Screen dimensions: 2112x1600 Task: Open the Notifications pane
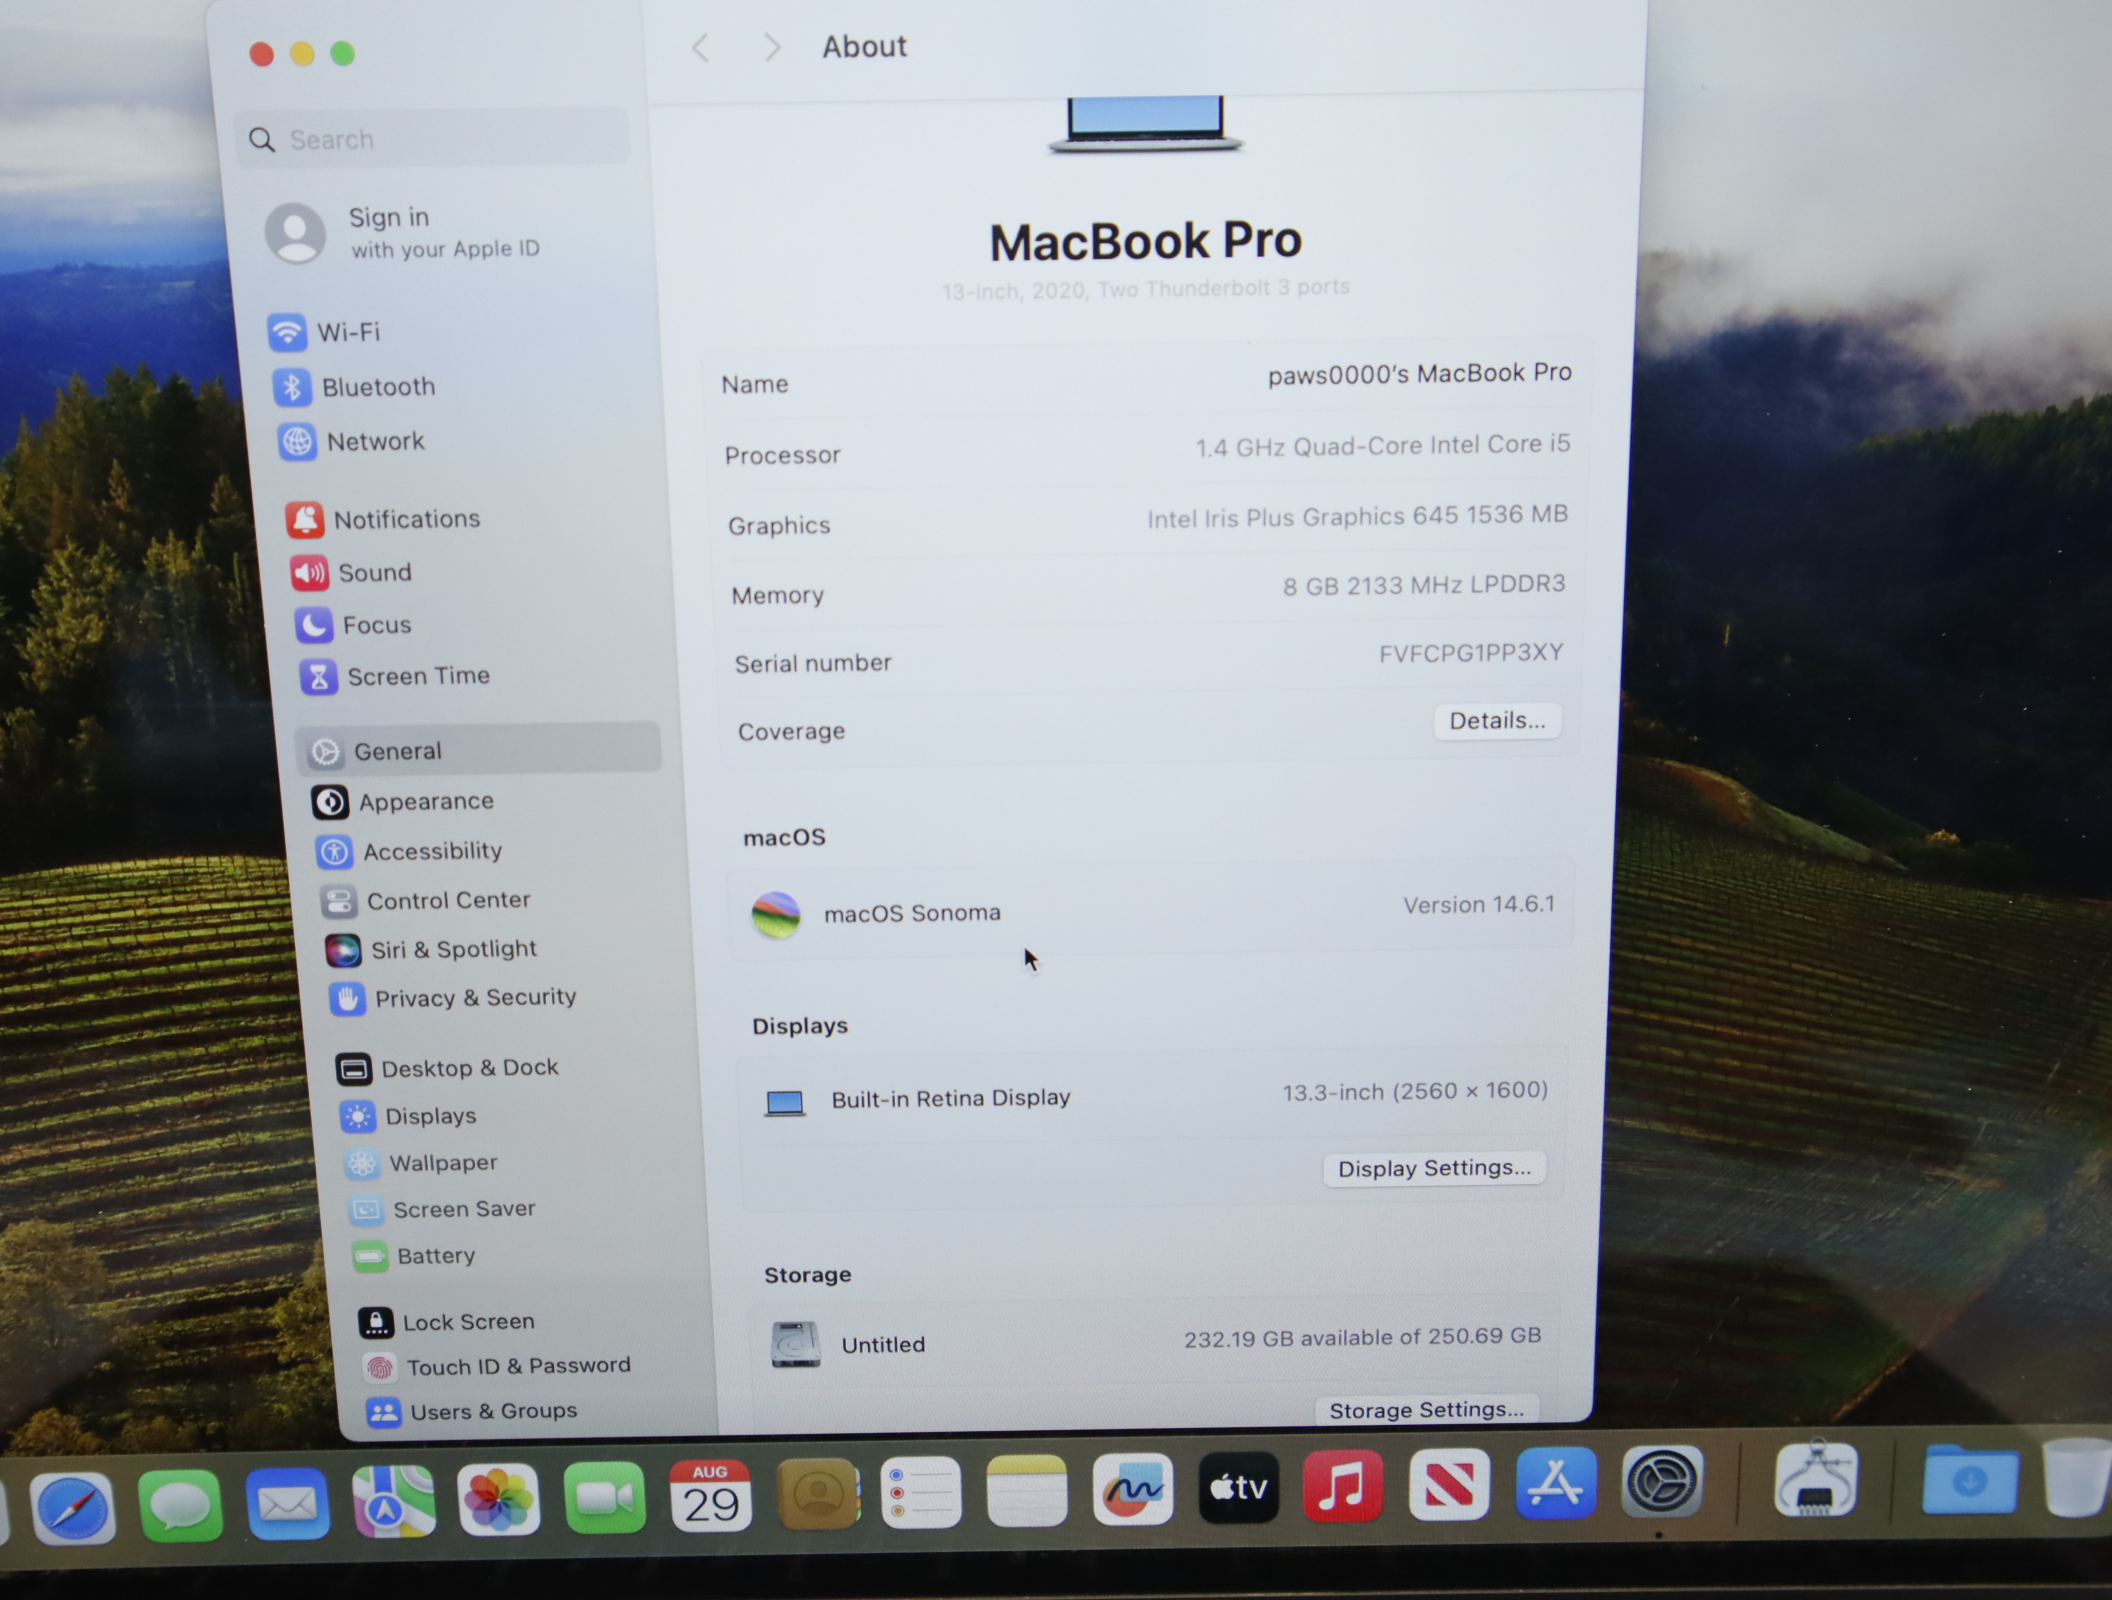405,519
